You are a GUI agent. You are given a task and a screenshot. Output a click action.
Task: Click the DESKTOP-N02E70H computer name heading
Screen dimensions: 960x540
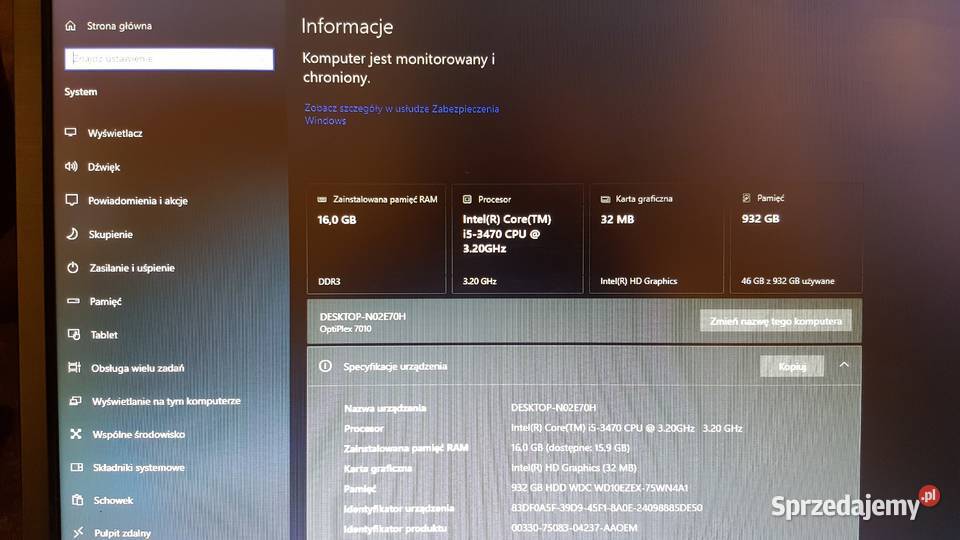[362, 316]
